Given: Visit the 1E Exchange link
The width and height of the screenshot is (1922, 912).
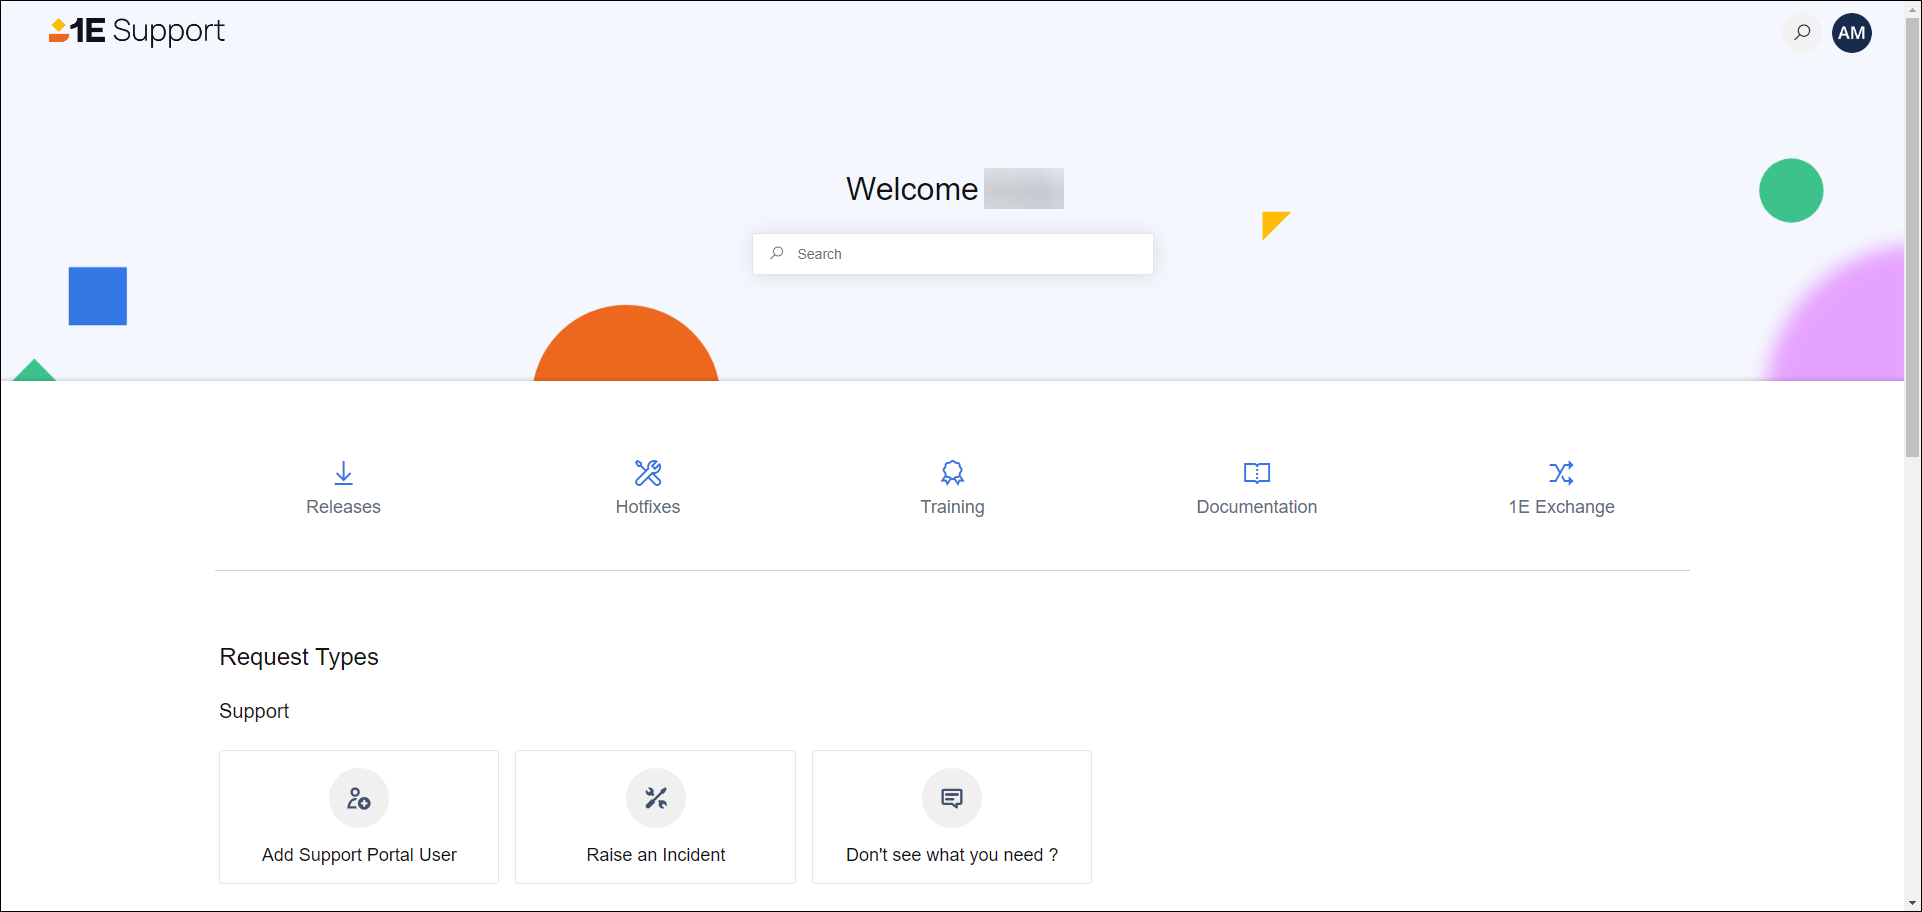Looking at the screenshot, I should [x=1561, y=507].
